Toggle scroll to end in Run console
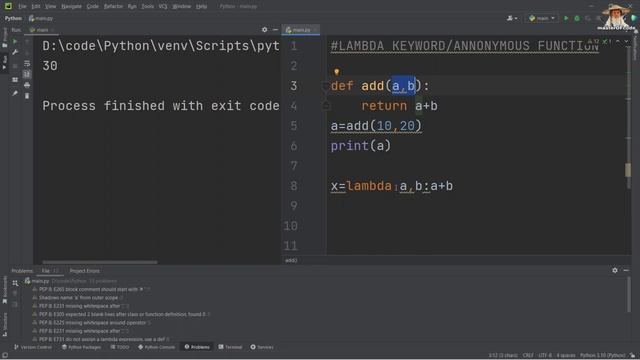The image size is (640, 360). point(27,74)
